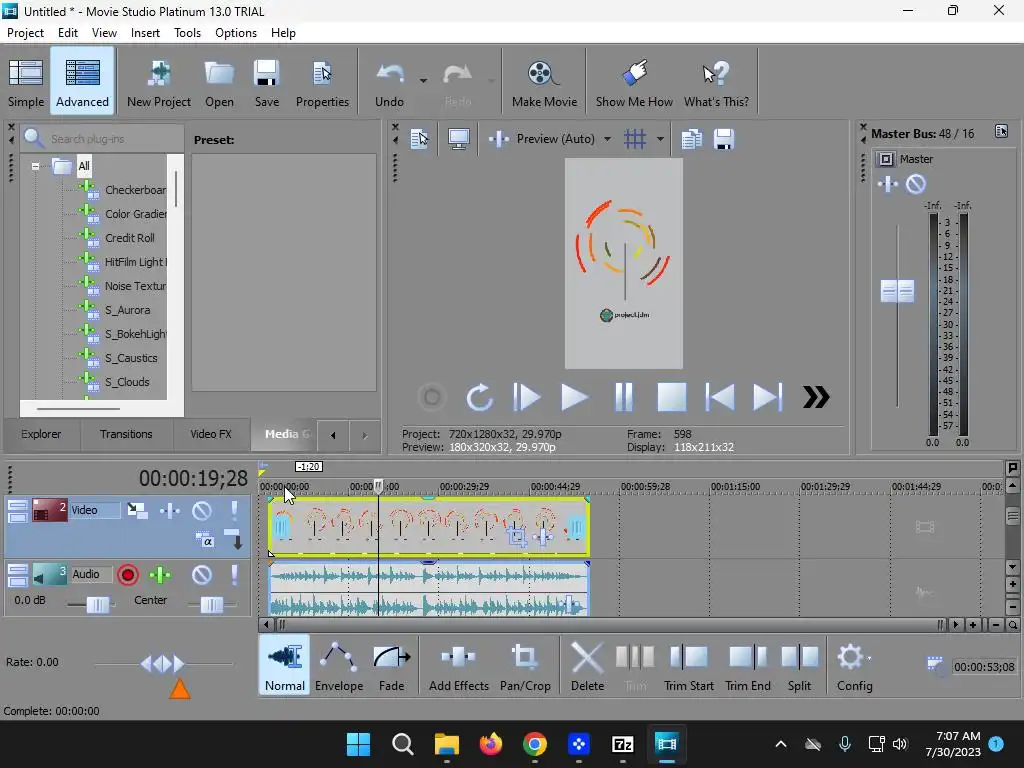1024x768 pixels.
Task: Mute the Master bus output
Action: (916, 184)
